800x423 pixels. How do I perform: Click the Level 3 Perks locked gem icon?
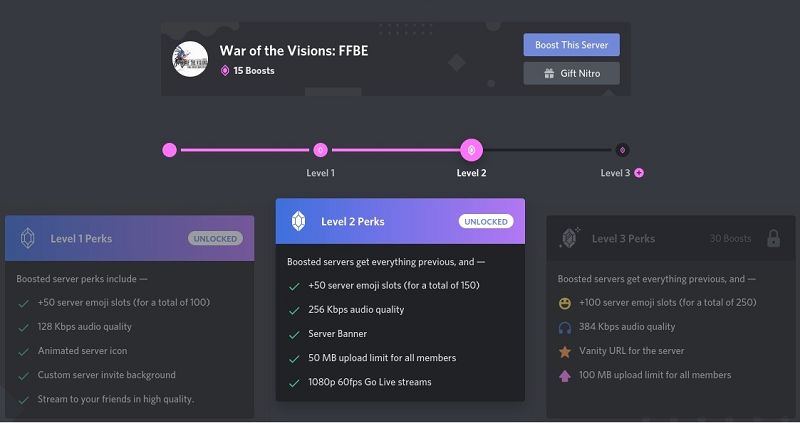tap(569, 238)
